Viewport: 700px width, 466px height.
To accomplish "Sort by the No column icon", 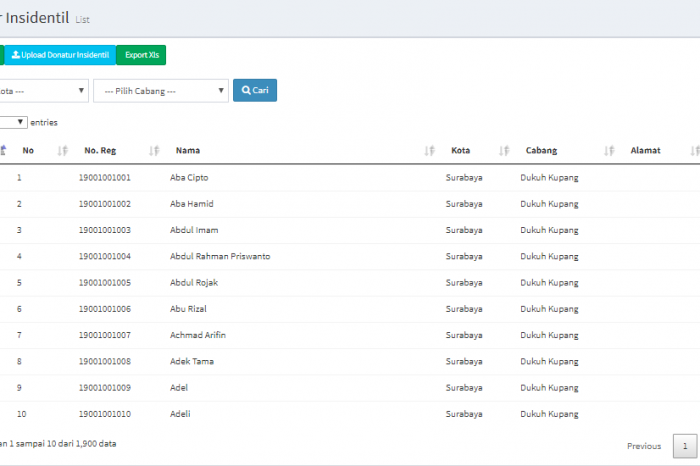I will [x=62, y=150].
